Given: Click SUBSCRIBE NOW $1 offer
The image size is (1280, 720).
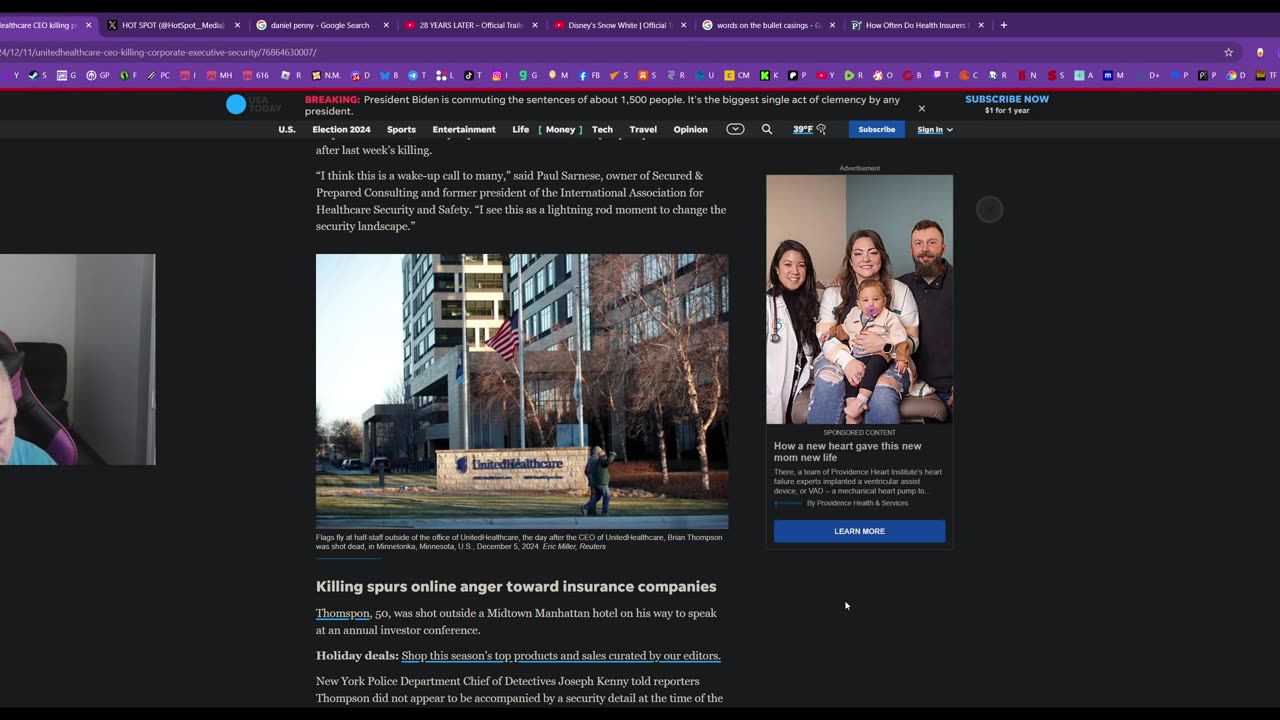Looking at the screenshot, I should point(1007,104).
